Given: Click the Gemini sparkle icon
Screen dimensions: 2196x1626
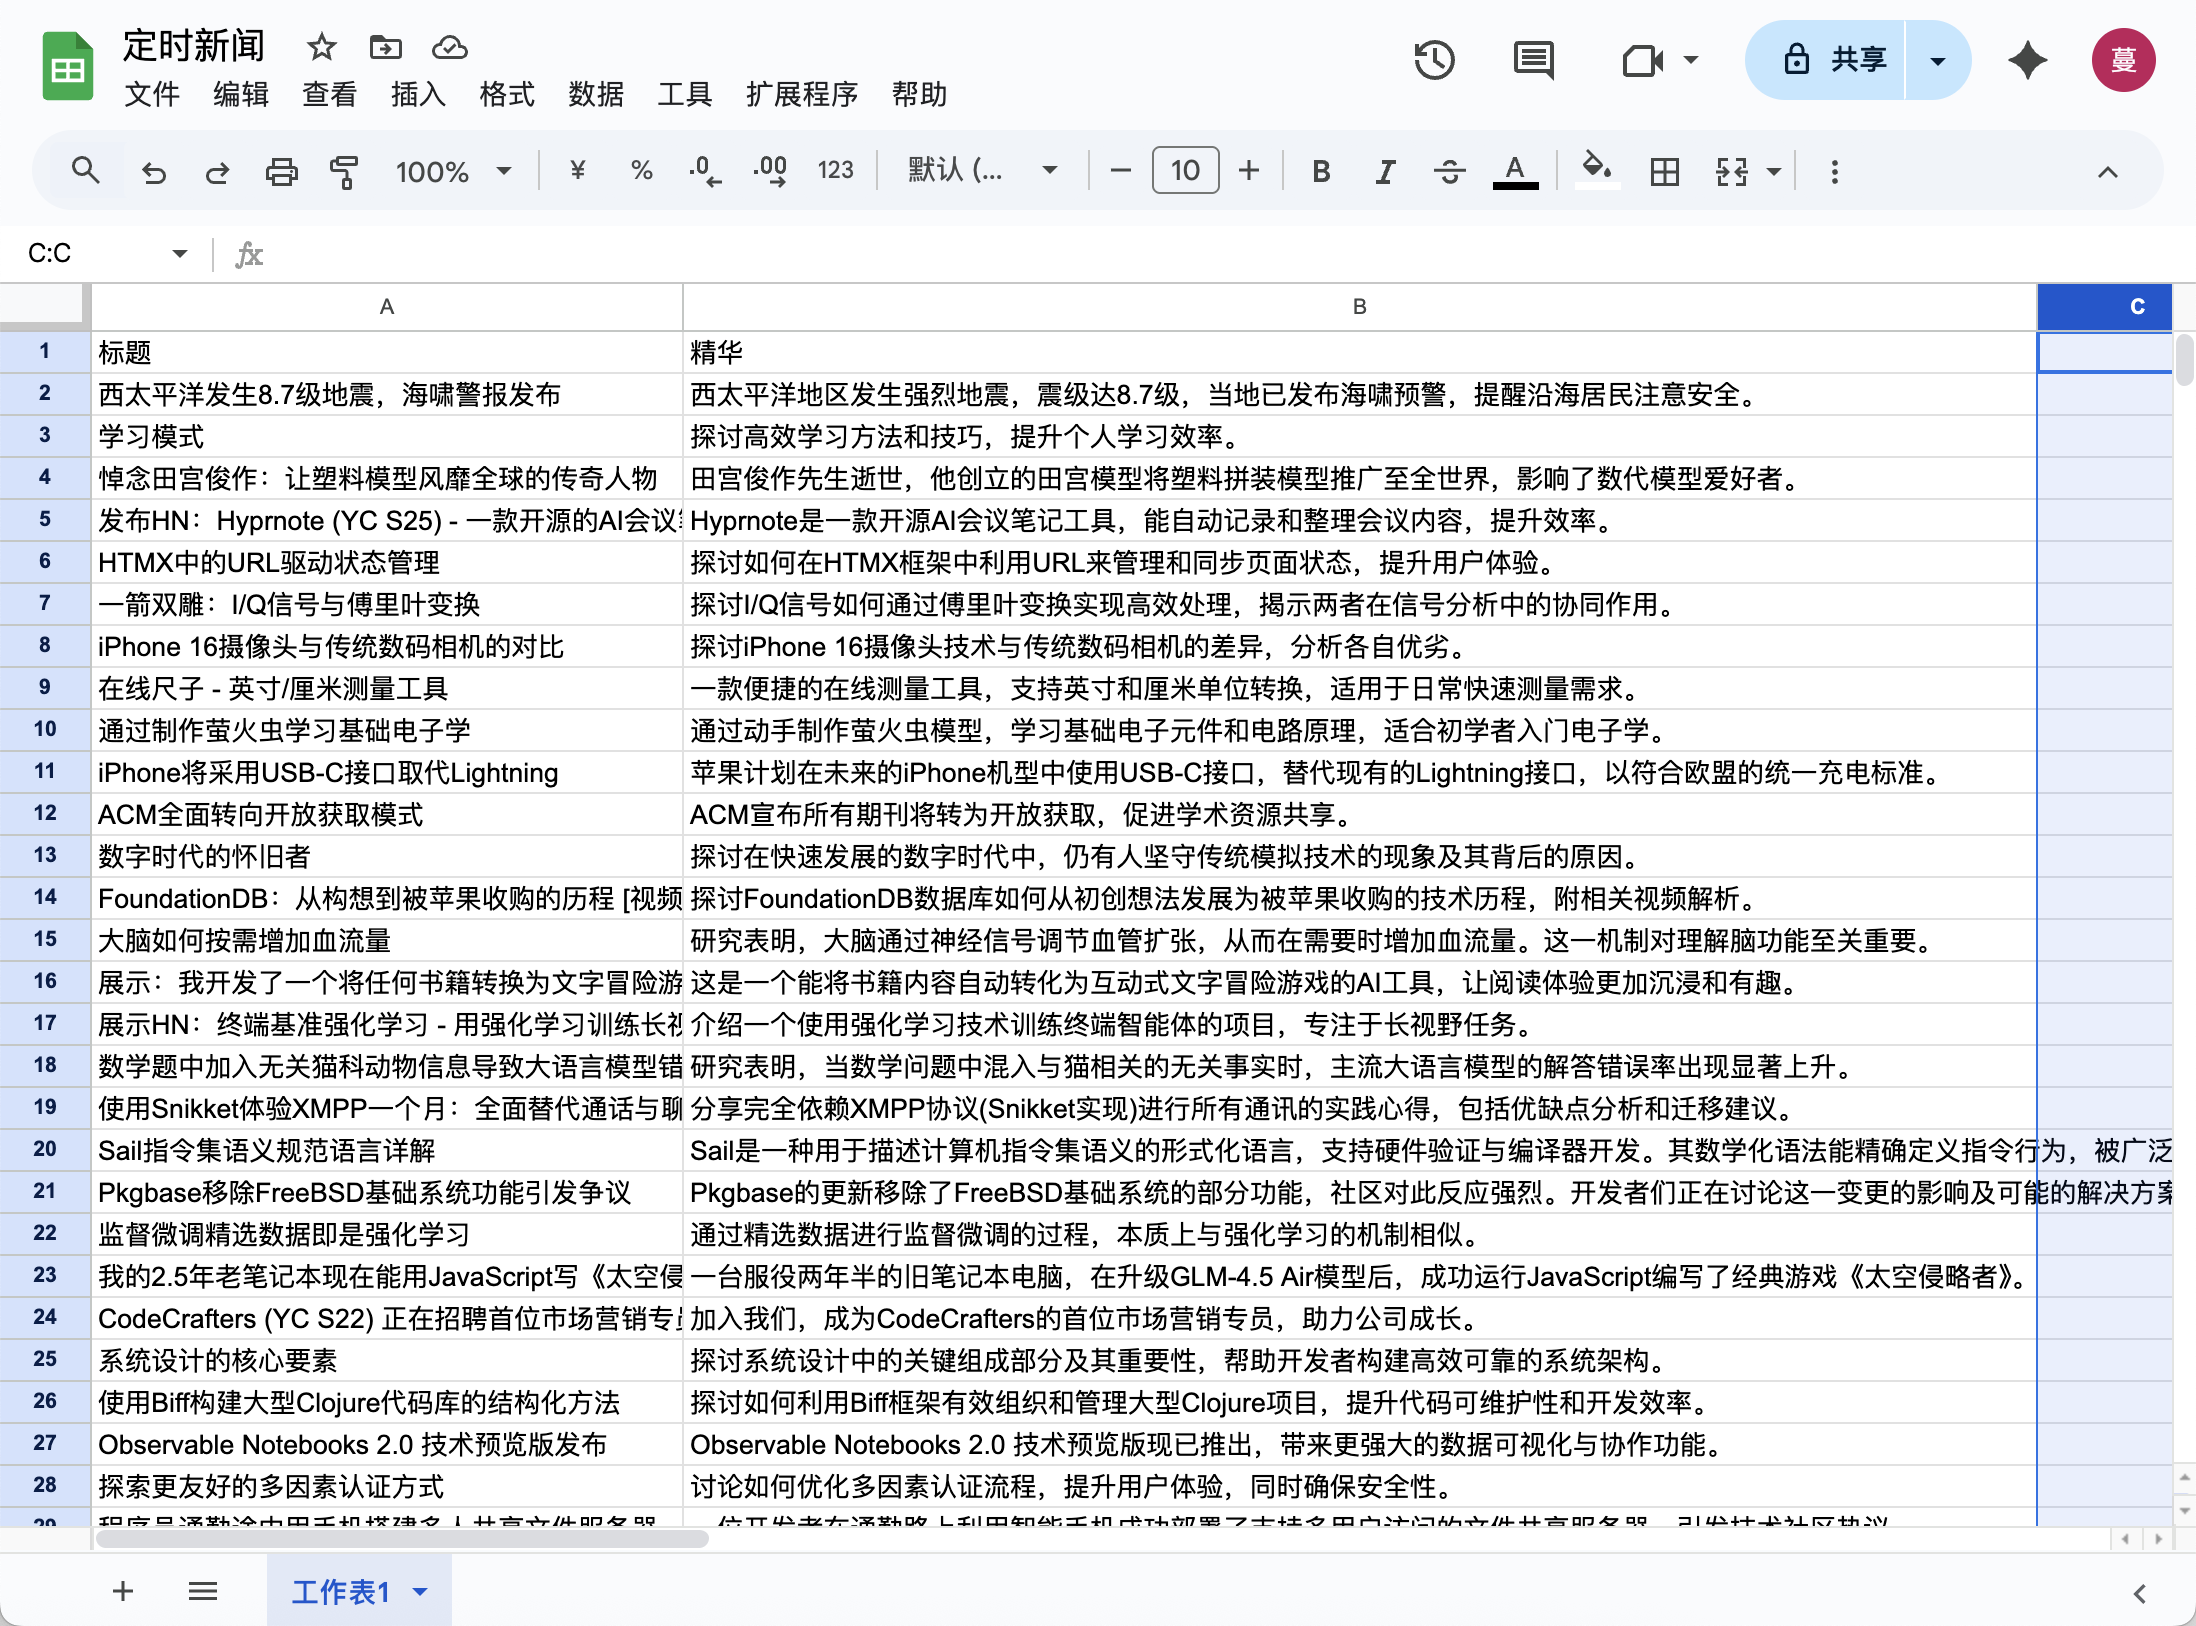Looking at the screenshot, I should (x=2027, y=60).
